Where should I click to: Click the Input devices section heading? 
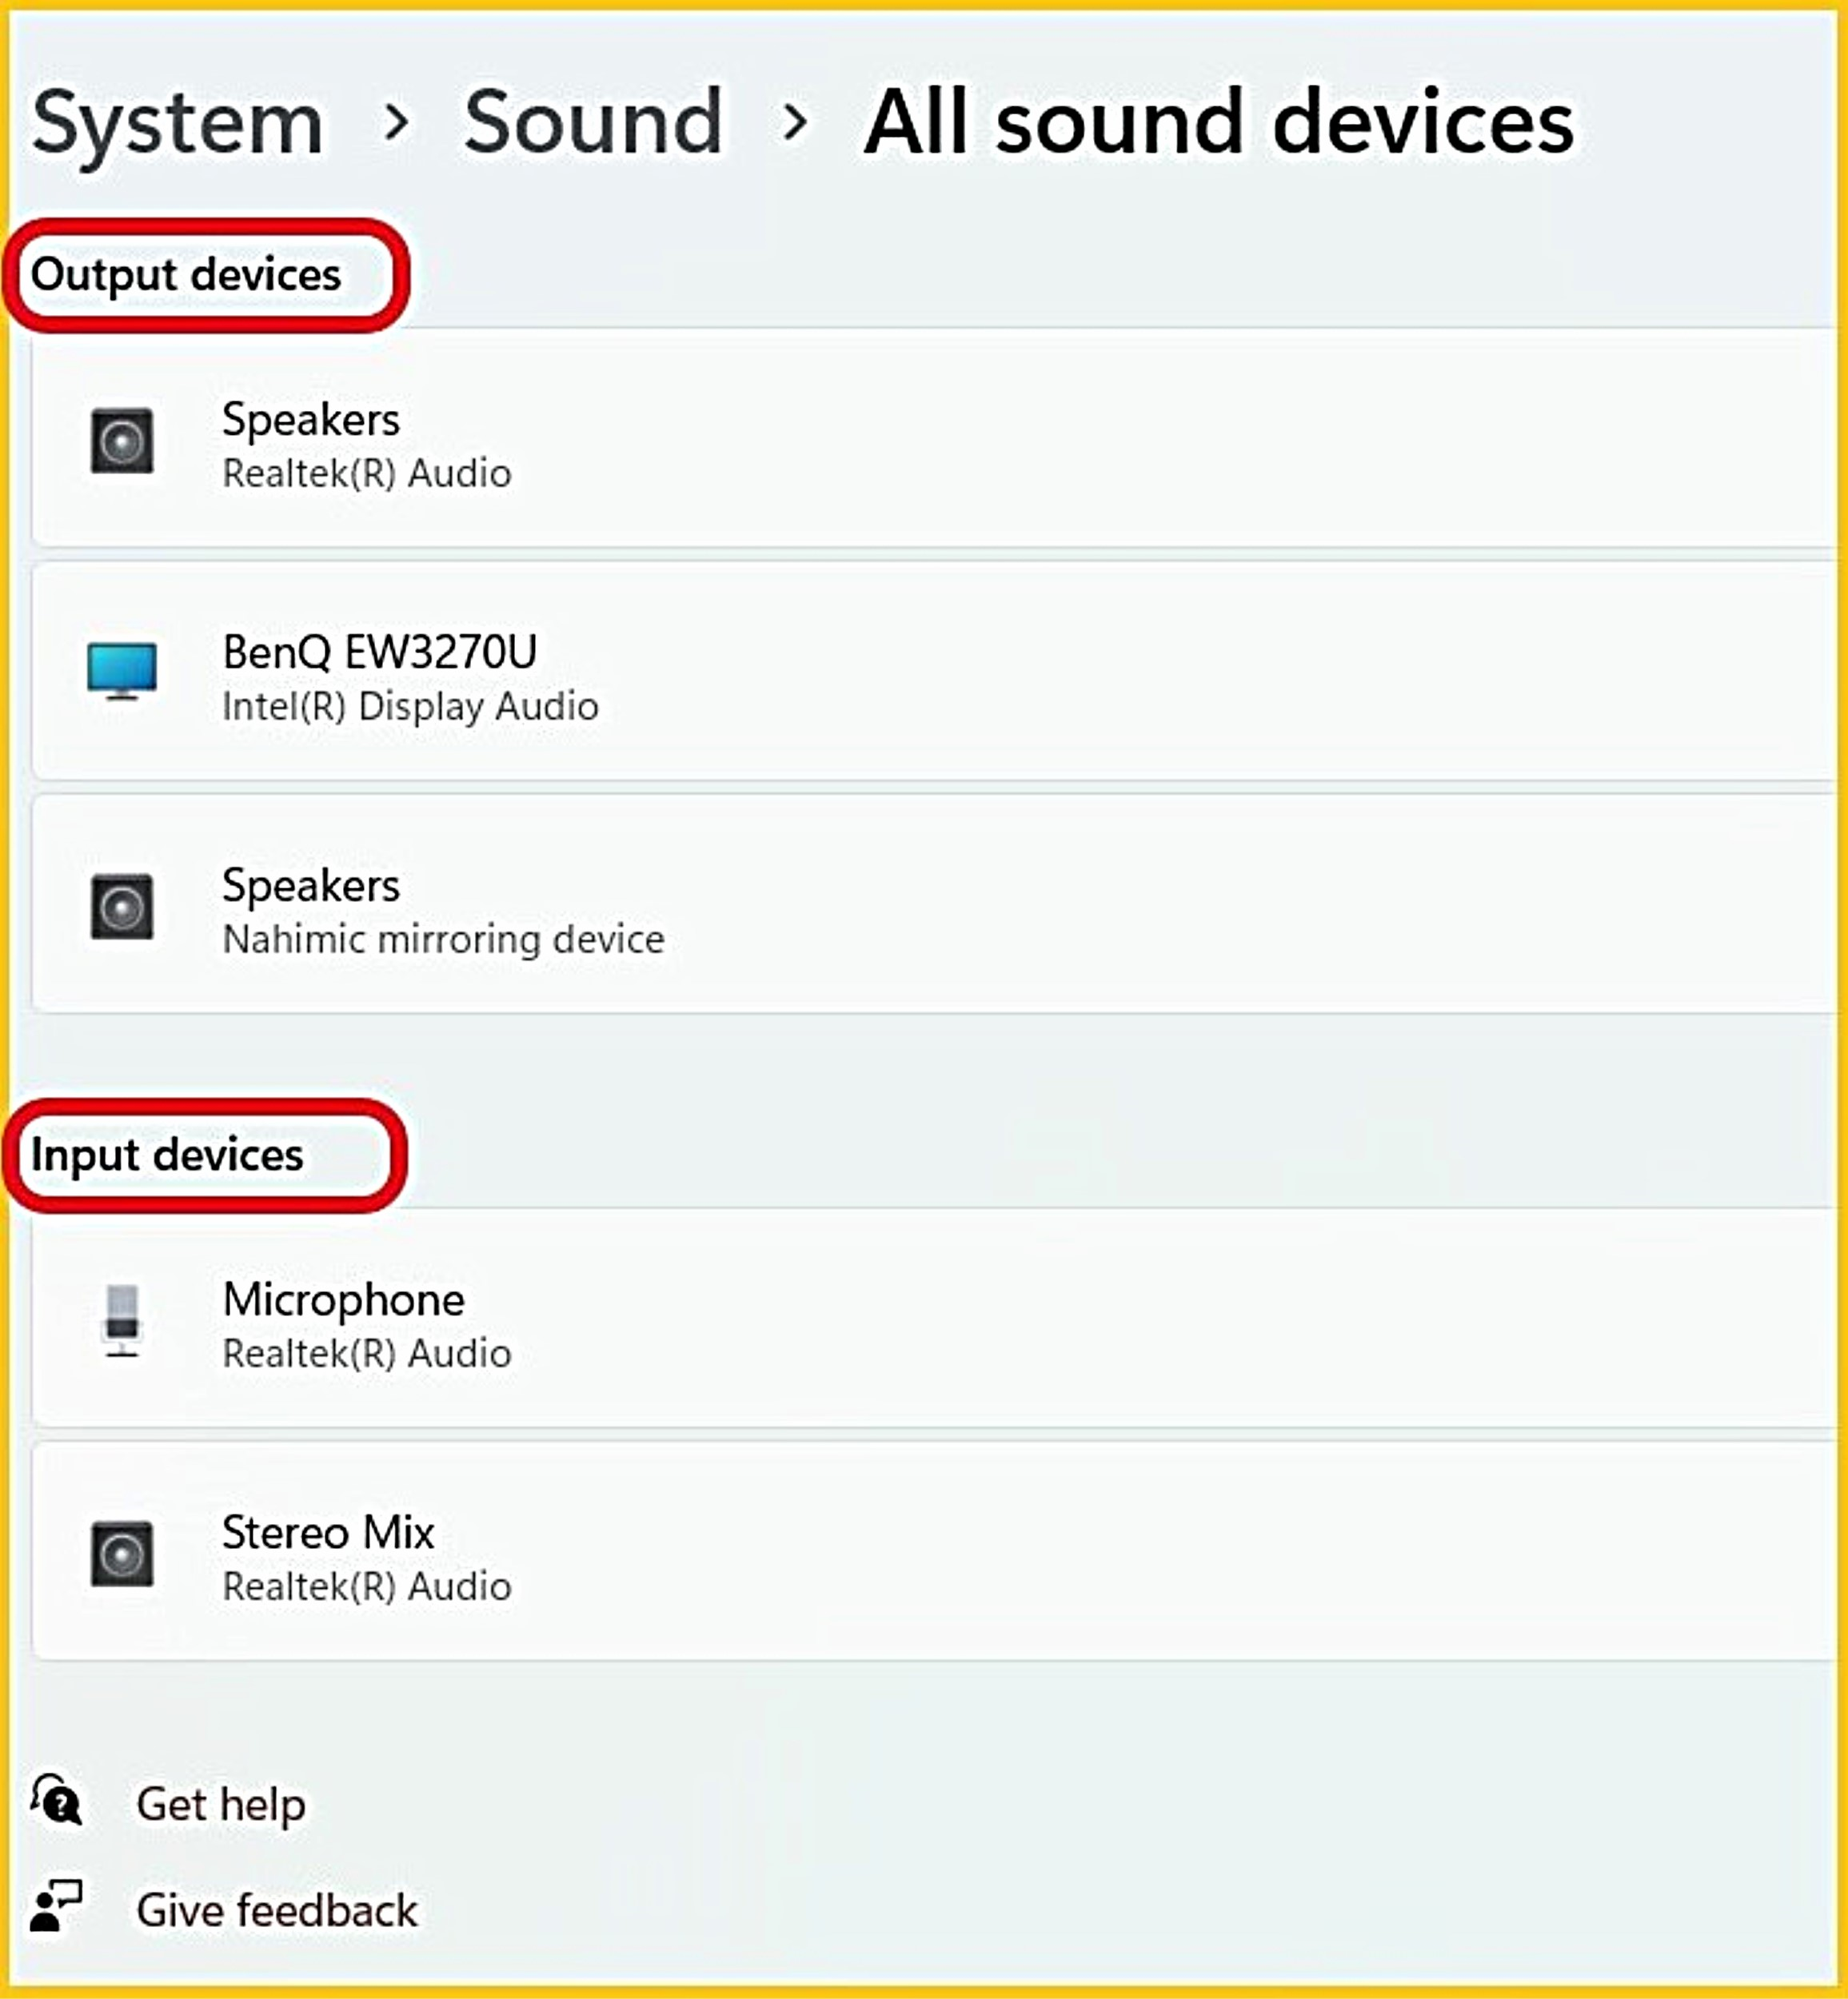click(x=167, y=1155)
